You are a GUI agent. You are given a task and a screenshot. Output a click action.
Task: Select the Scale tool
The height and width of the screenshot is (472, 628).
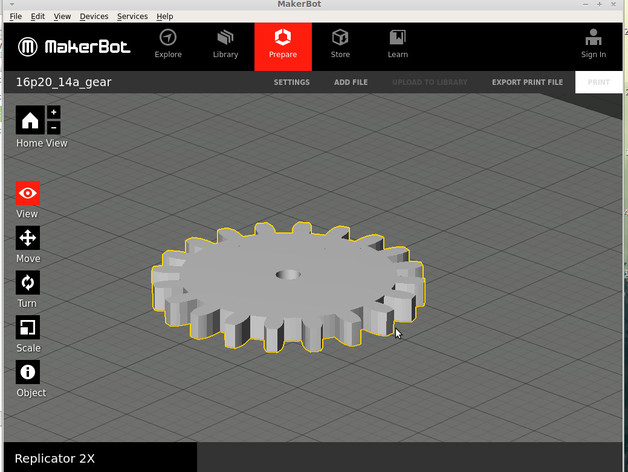pyautogui.click(x=28, y=327)
